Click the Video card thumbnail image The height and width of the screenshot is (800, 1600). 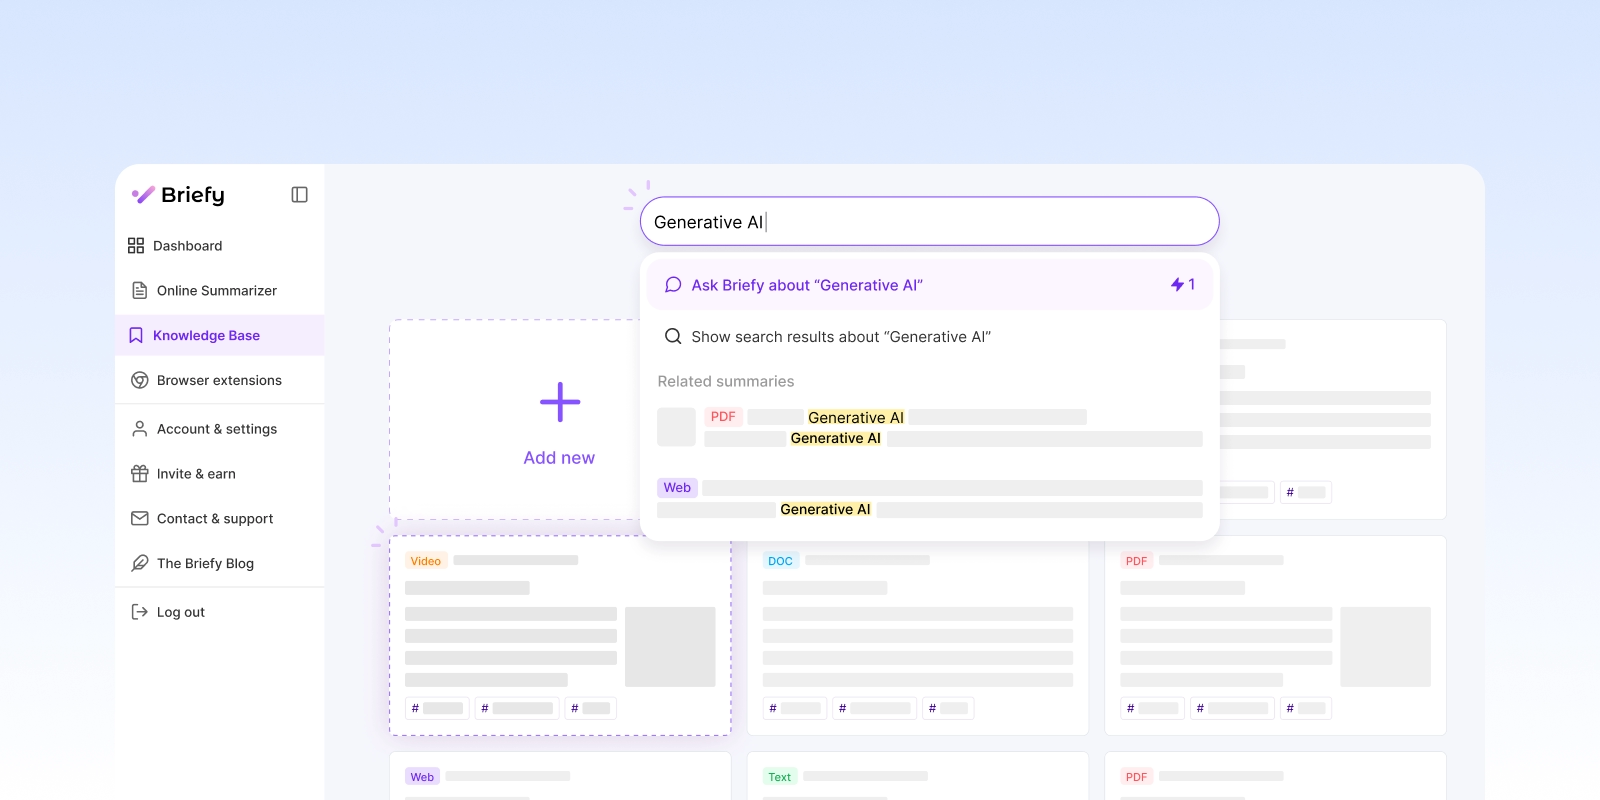670,646
